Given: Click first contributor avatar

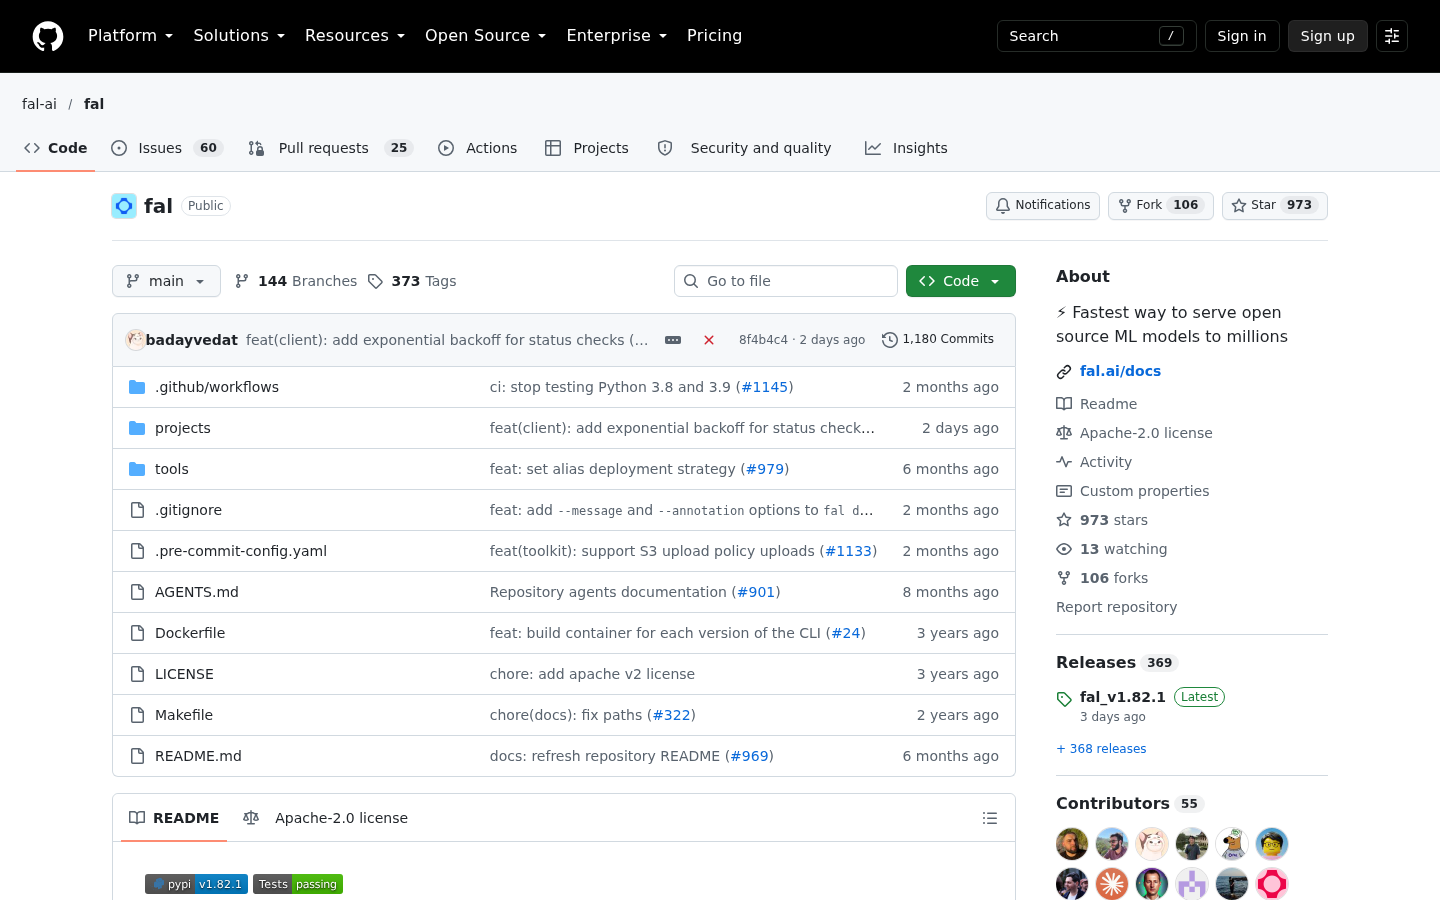Looking at the screenshot, I should [1072, 844].
